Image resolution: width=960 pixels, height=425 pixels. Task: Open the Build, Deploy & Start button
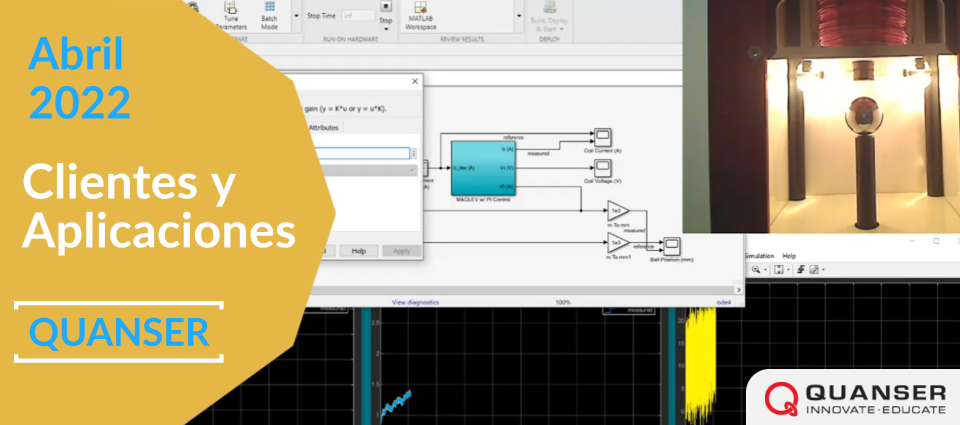tap(550, 17)
